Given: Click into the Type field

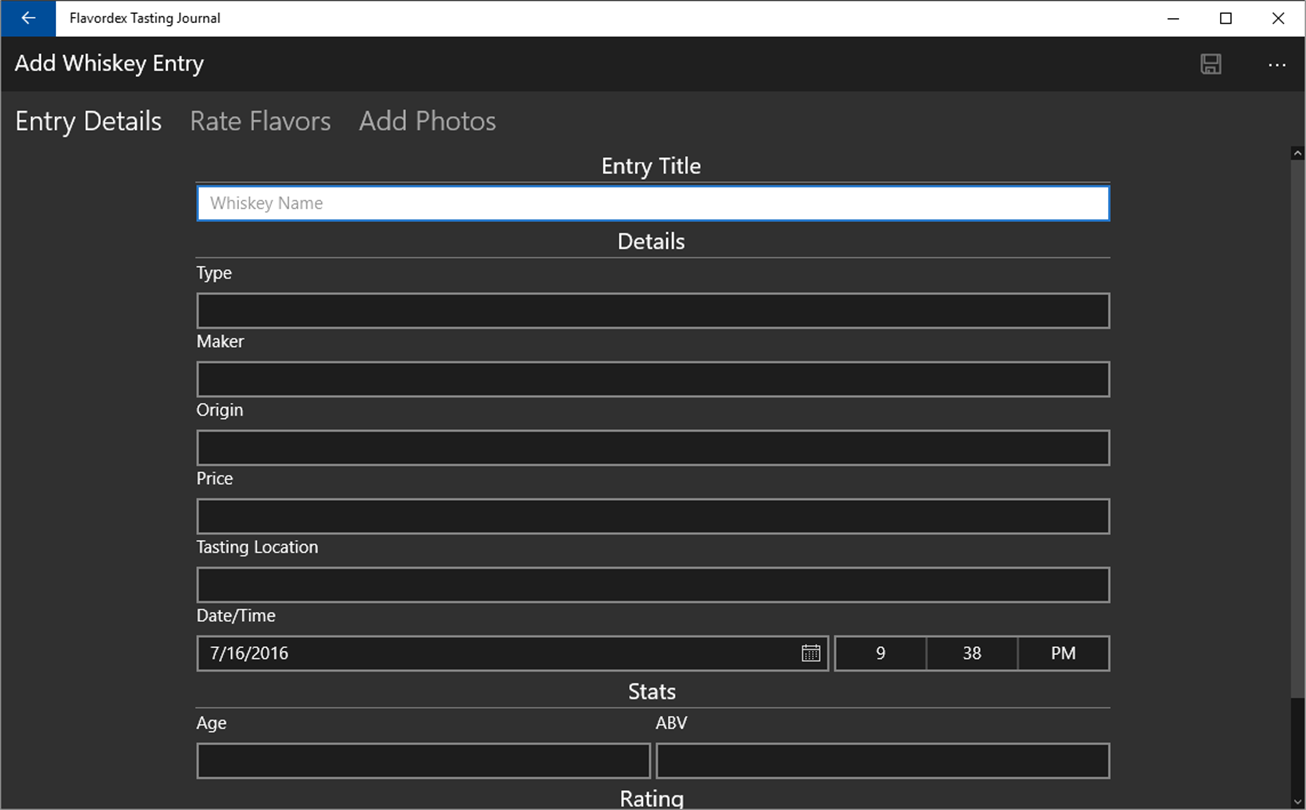Looking at the screenshot, I should pyautogui.click(x=653, y=311).
